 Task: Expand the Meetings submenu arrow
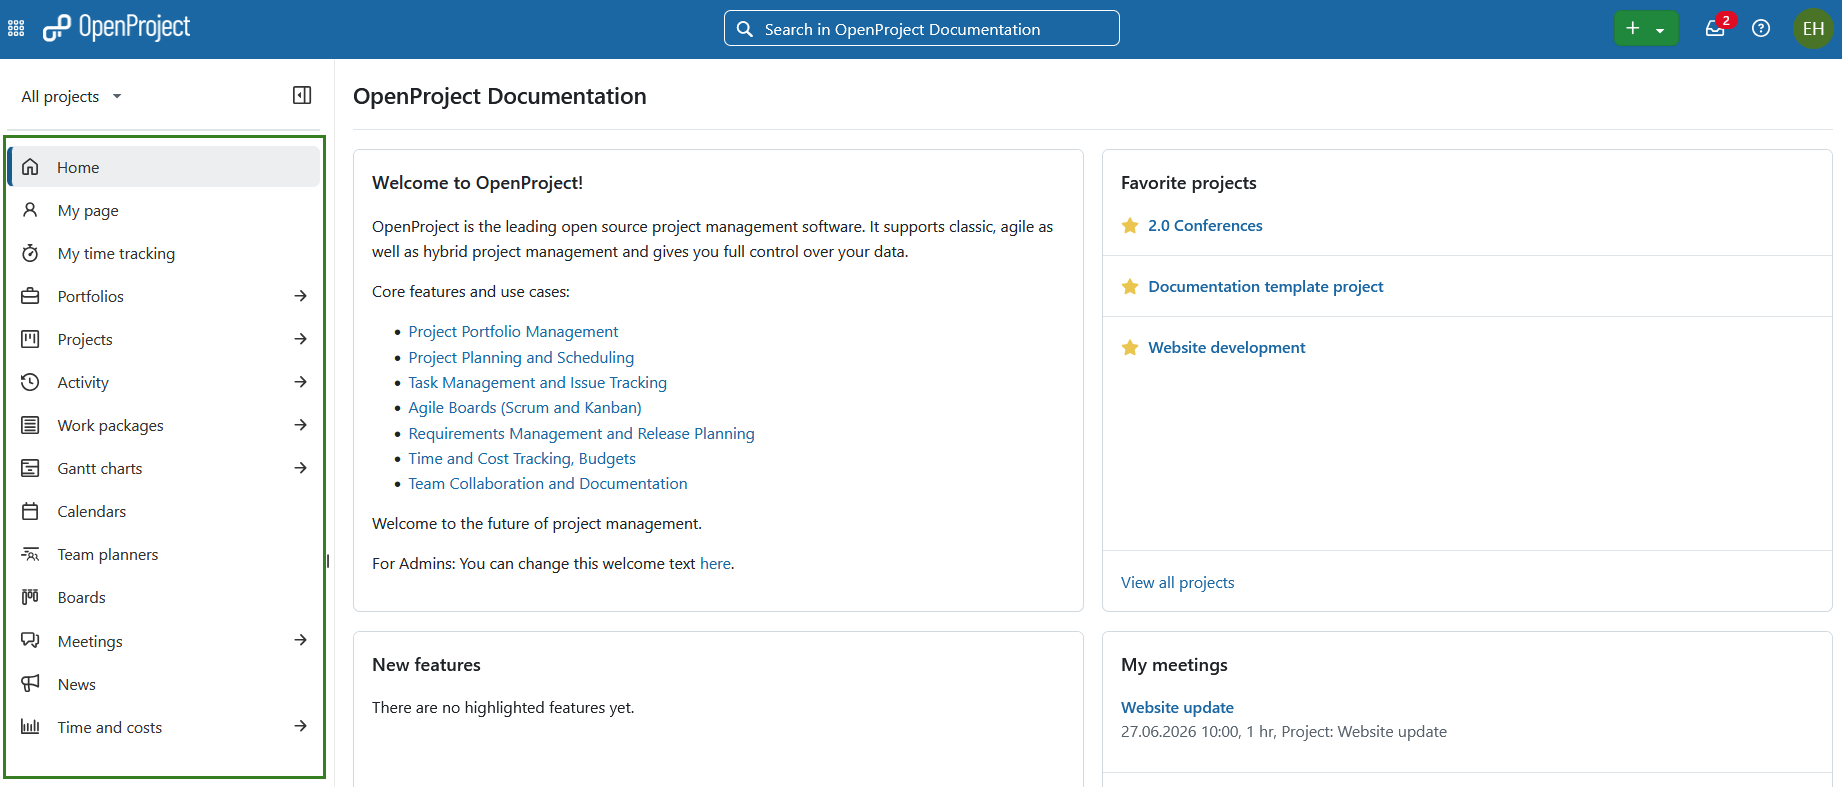click(x=300, y=640)
